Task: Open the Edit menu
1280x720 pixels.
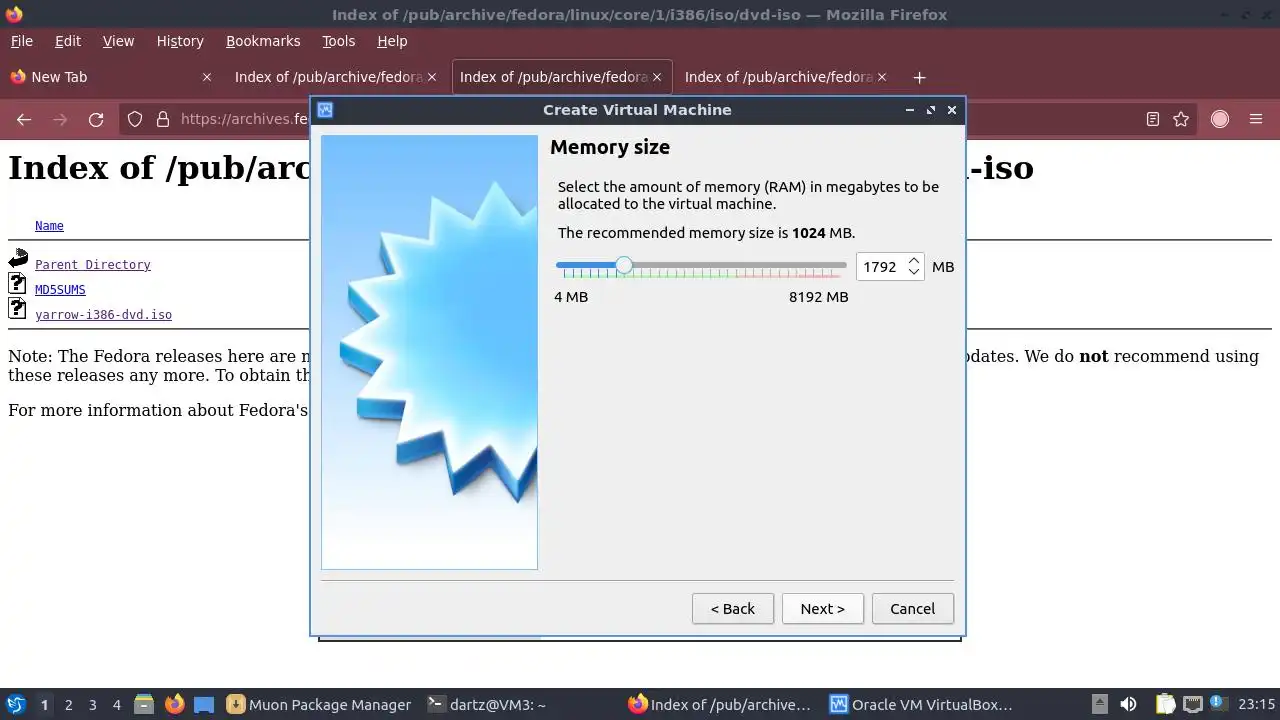Action: point(68,41)
